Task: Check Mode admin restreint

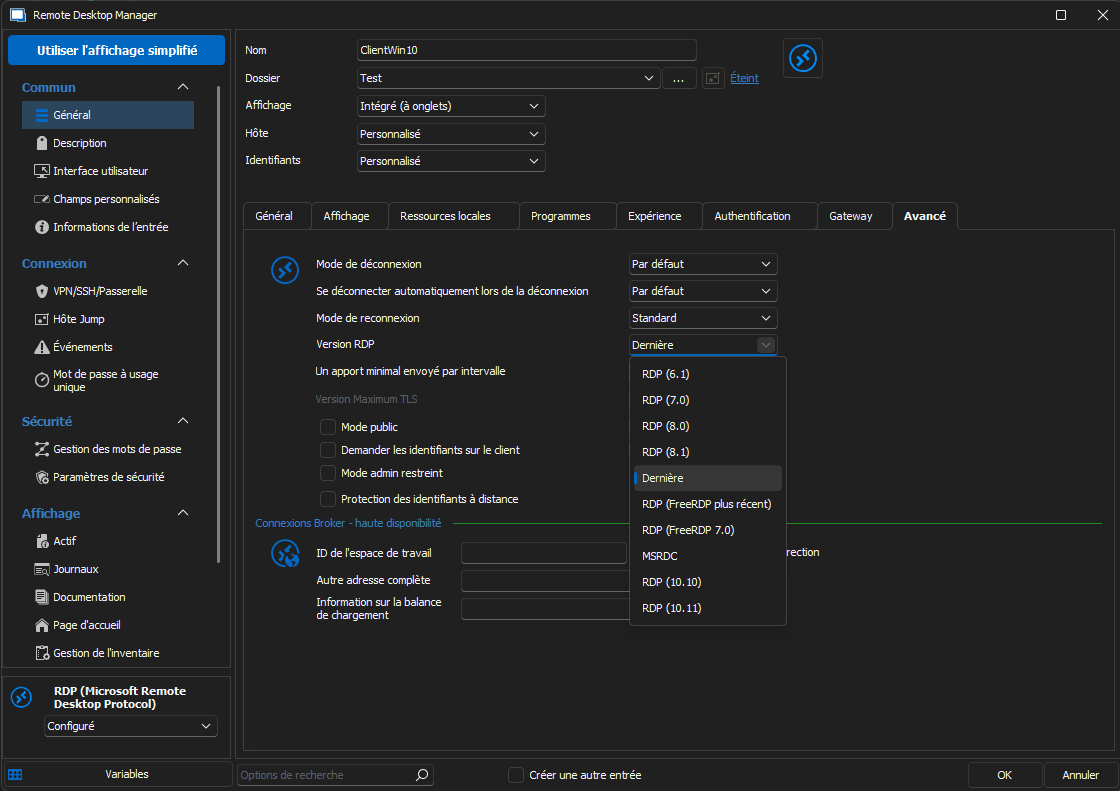Action: click(328, 473)
